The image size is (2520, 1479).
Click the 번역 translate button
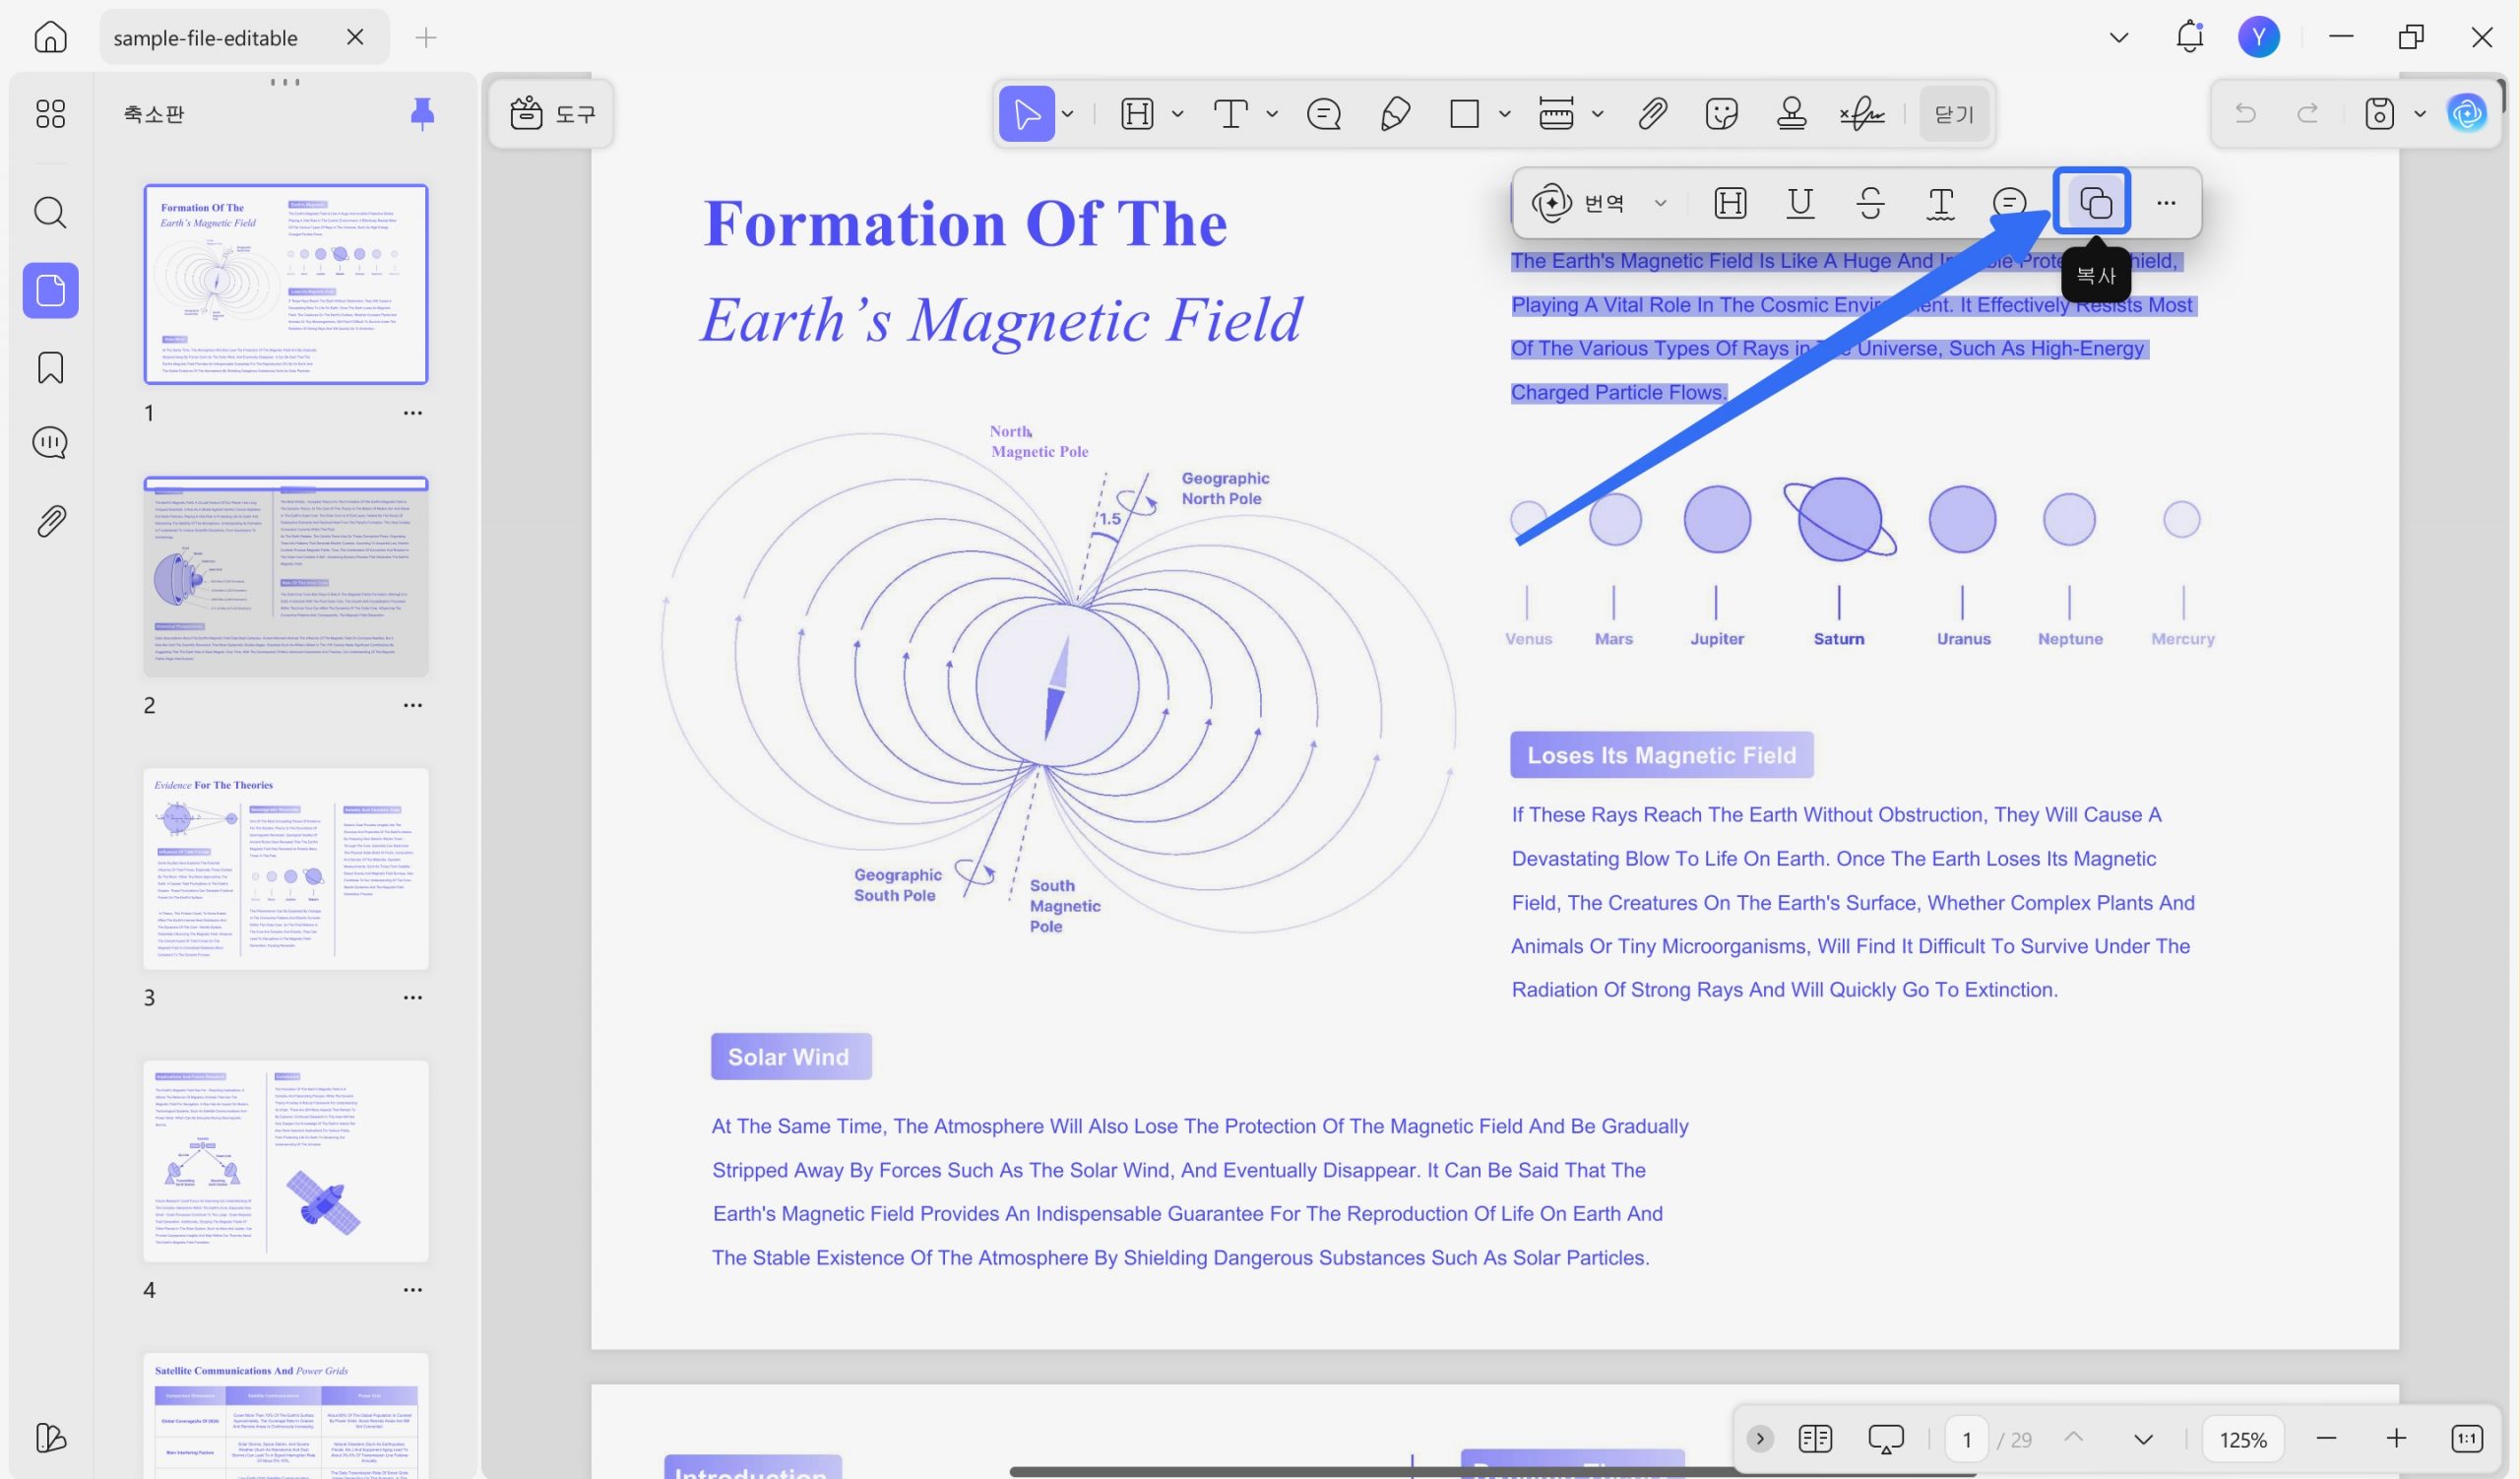(1580, 203)
